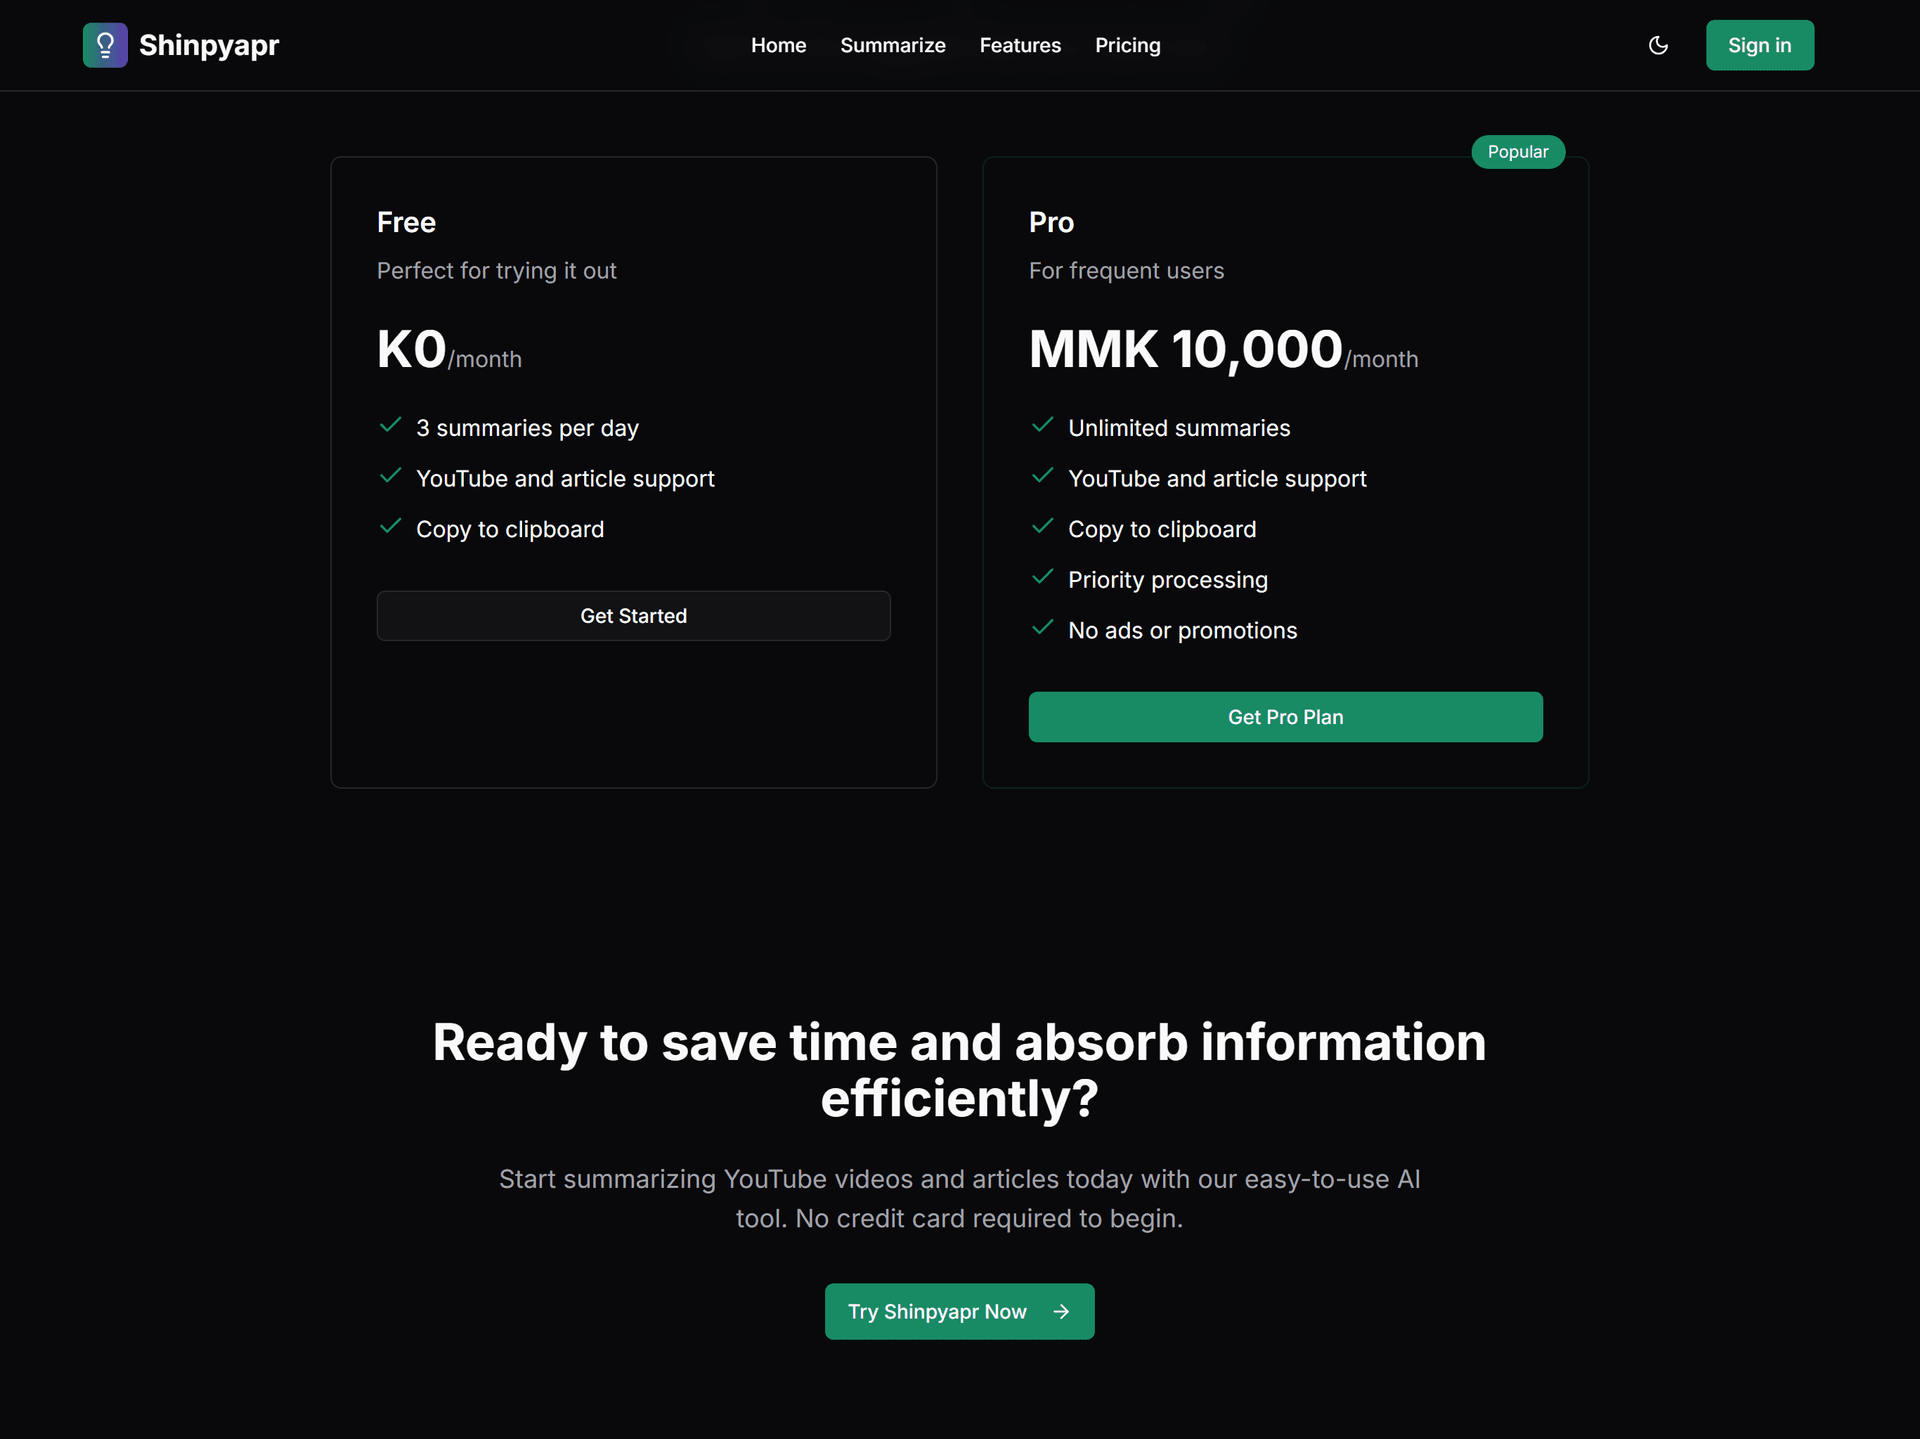
Task: Click checkmark beside Priority processing
Action: click(1043, 578)
